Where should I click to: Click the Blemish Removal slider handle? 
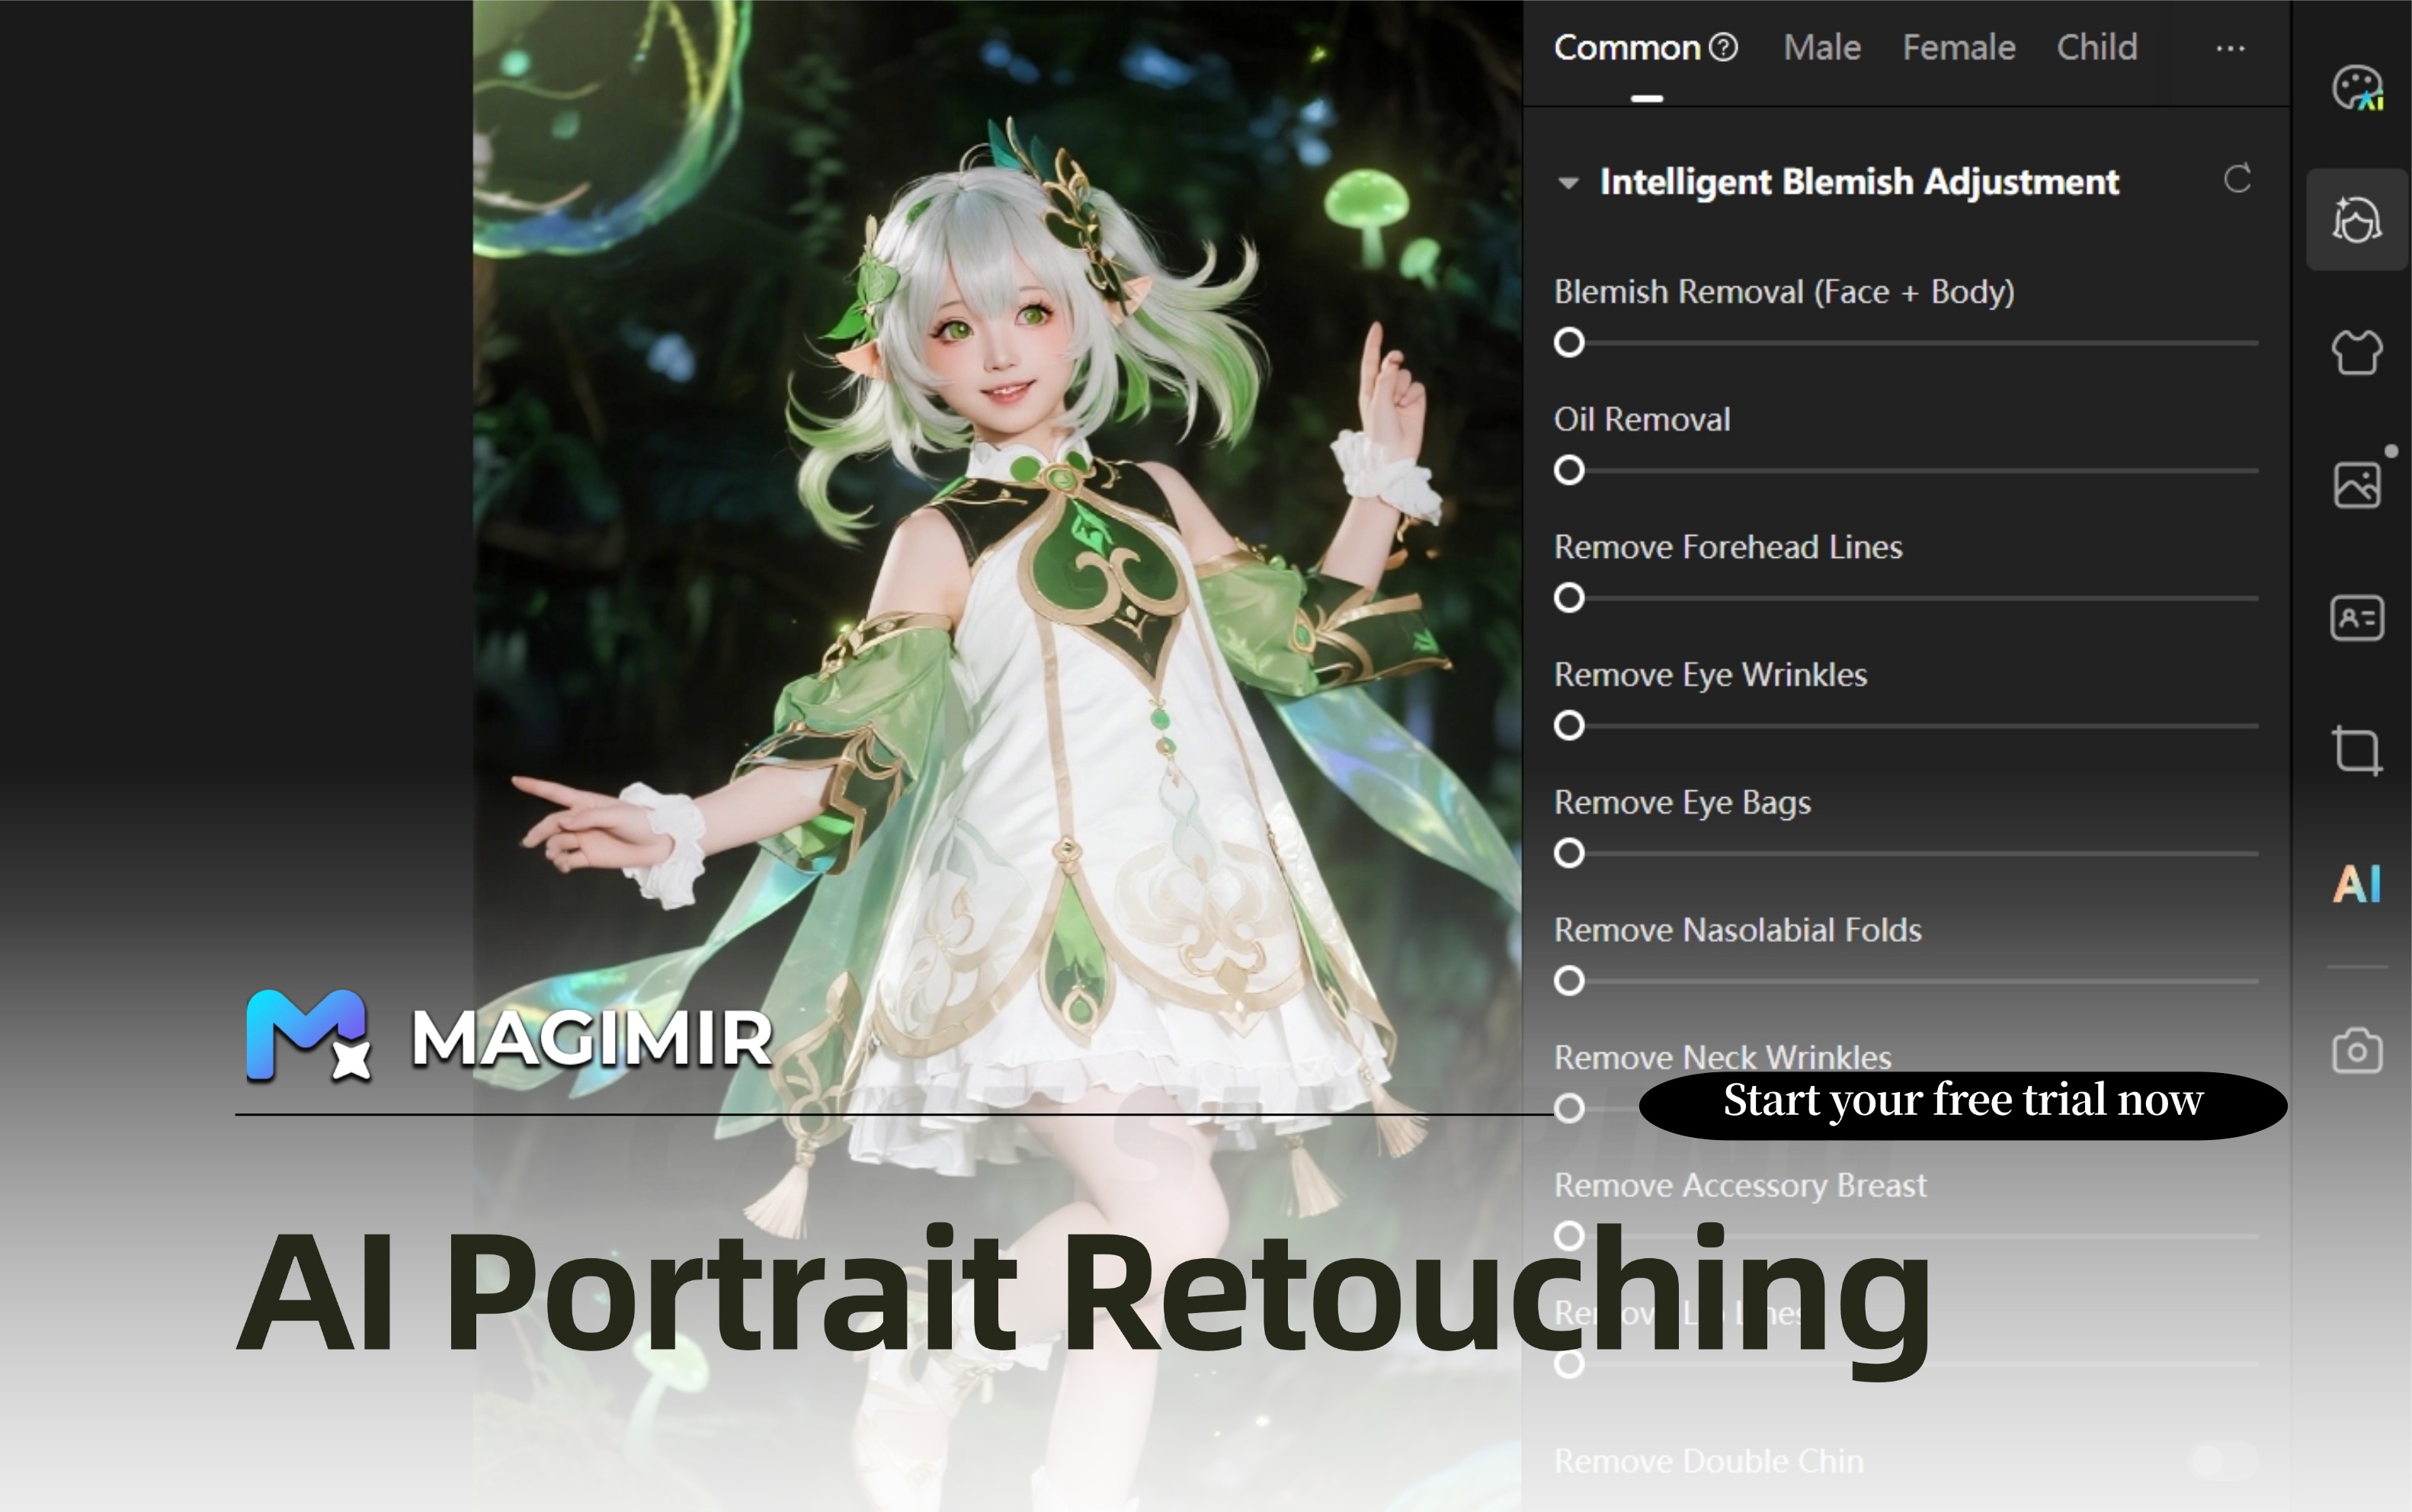point(1569,343)
